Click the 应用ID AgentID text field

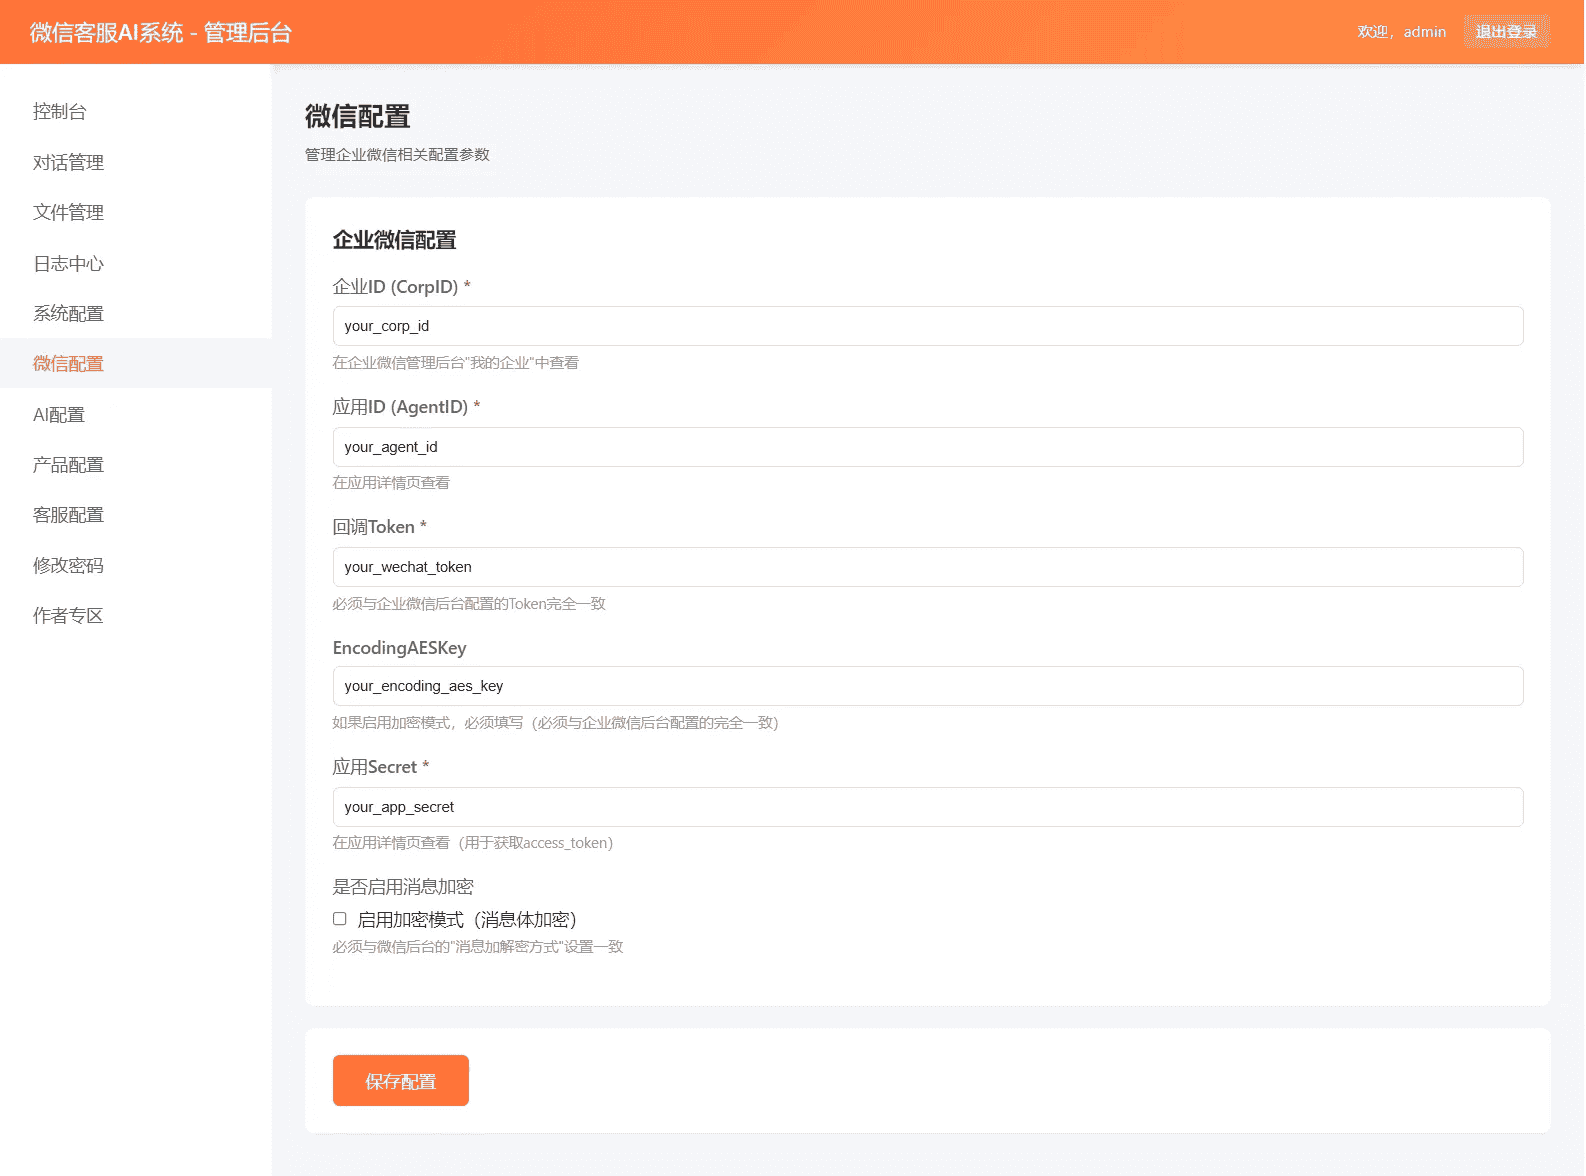[927, 447]
